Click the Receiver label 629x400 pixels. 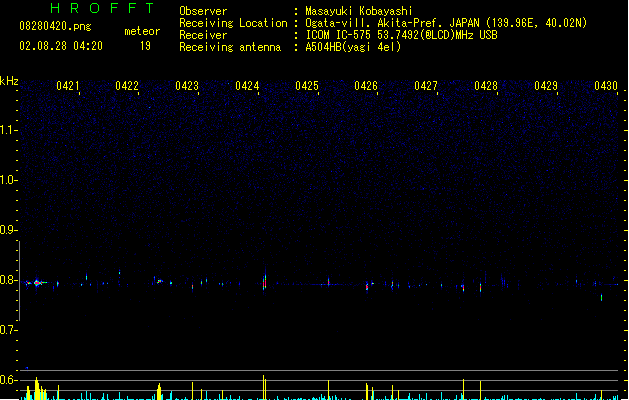203,35
